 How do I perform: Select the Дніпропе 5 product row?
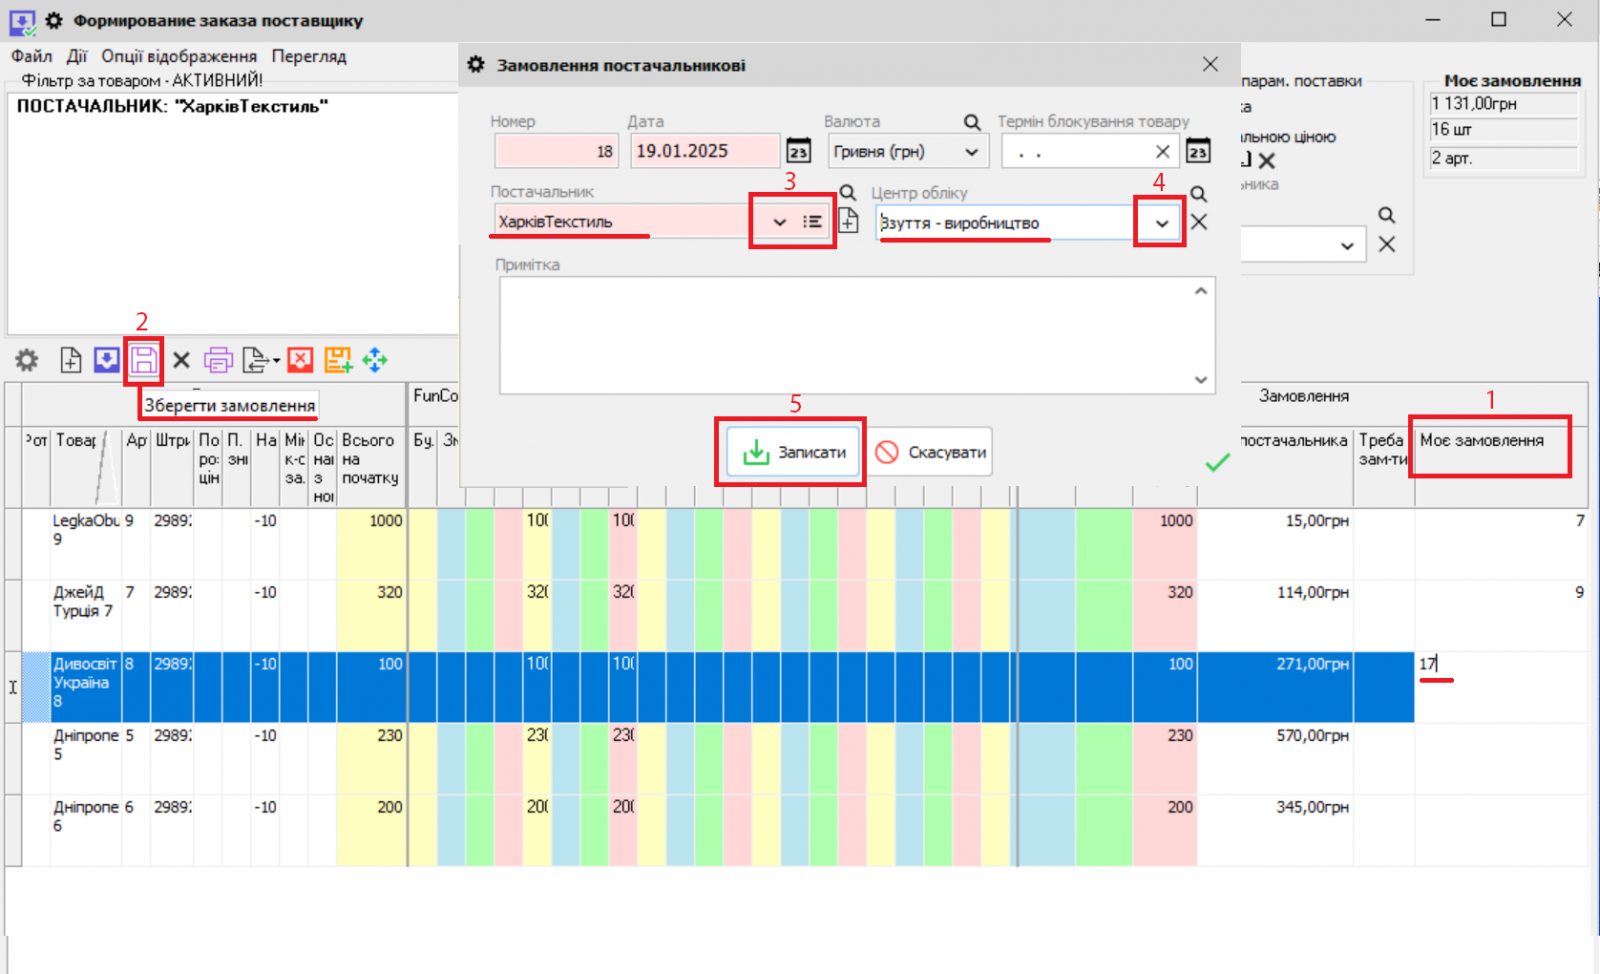(x=85, y=744)
